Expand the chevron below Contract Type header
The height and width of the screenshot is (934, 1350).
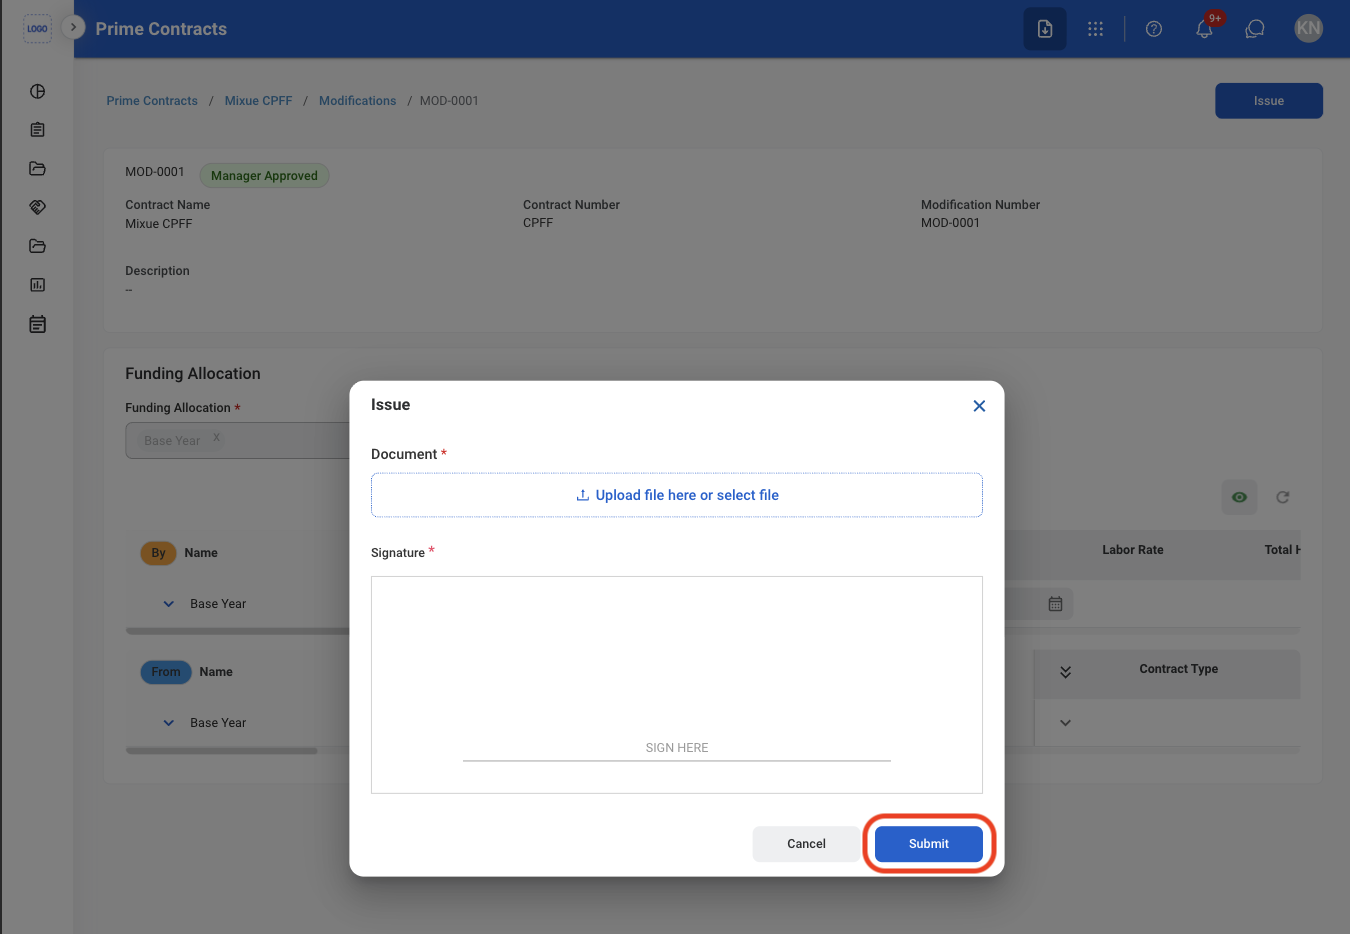tap(1065, 723)
